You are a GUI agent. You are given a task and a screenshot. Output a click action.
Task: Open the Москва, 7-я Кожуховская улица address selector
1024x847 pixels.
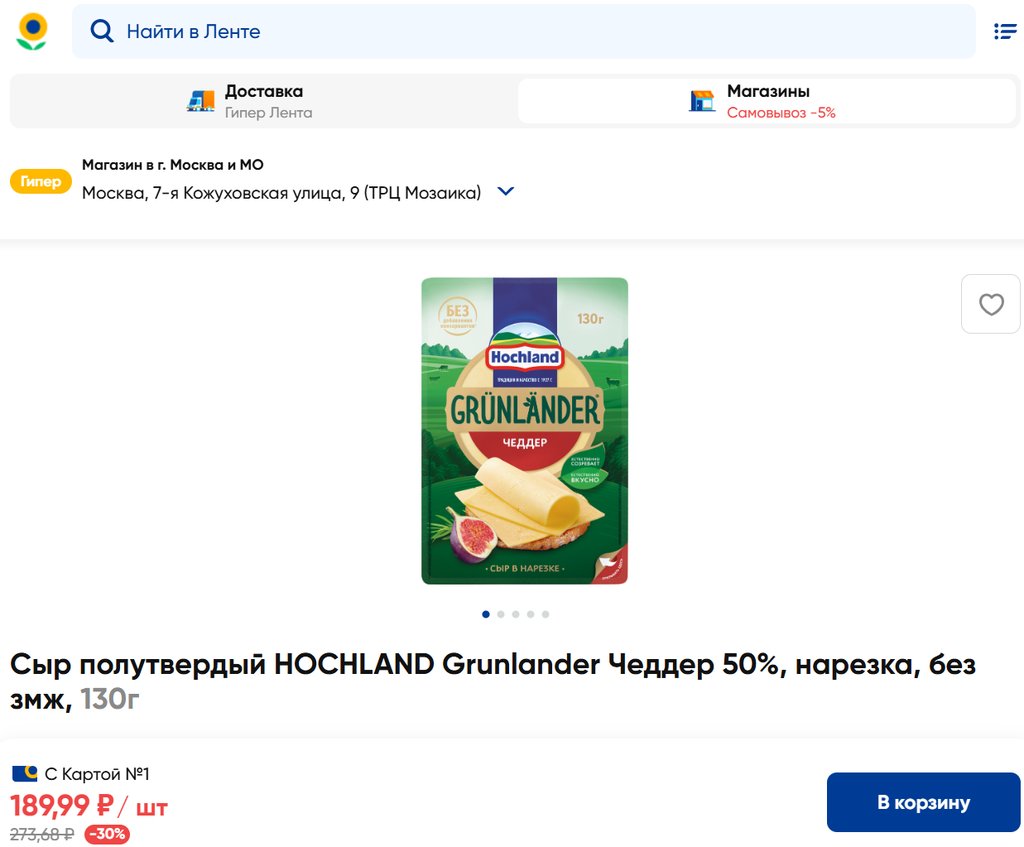[x=281, y=193]
